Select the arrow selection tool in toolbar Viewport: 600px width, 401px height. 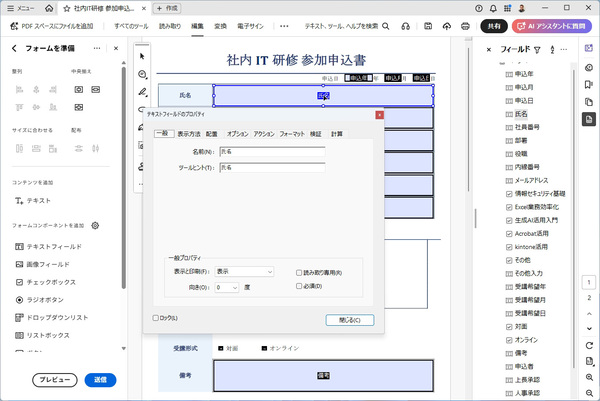coord(142,56)
